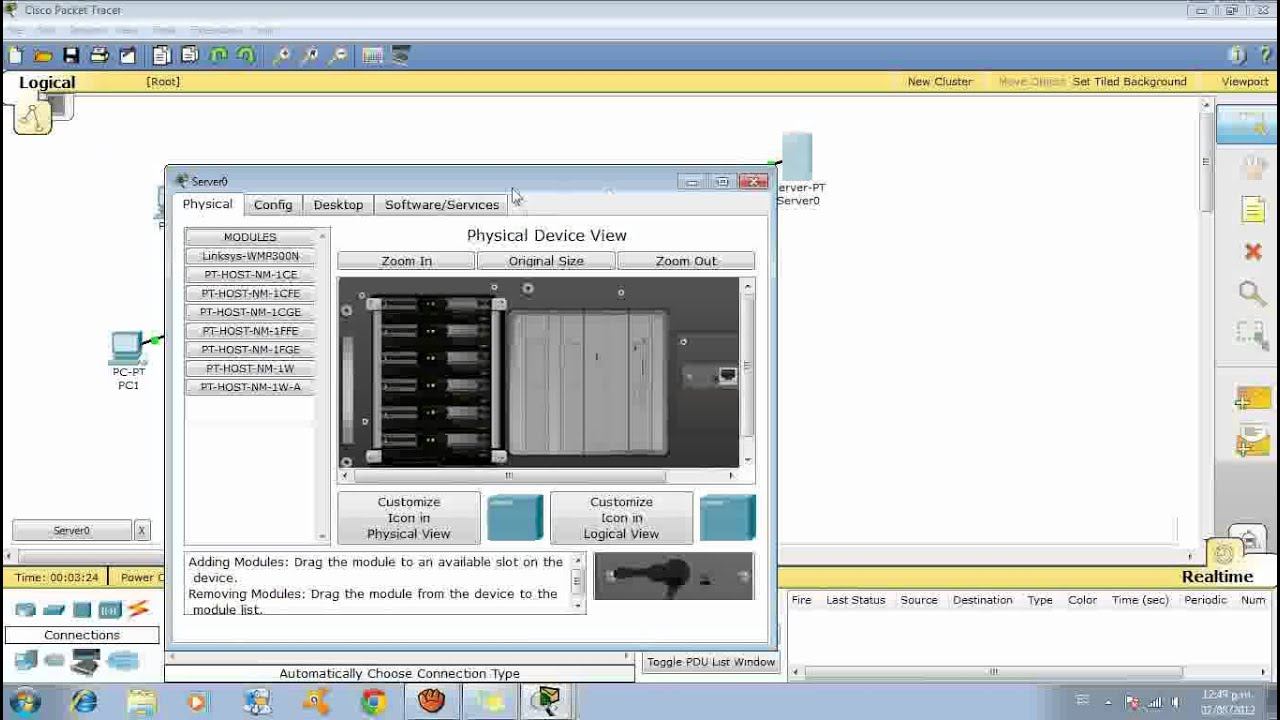Switch to Realtime mode tab
Viewport: 1280px width, 720px height.
click(1217, 577)
